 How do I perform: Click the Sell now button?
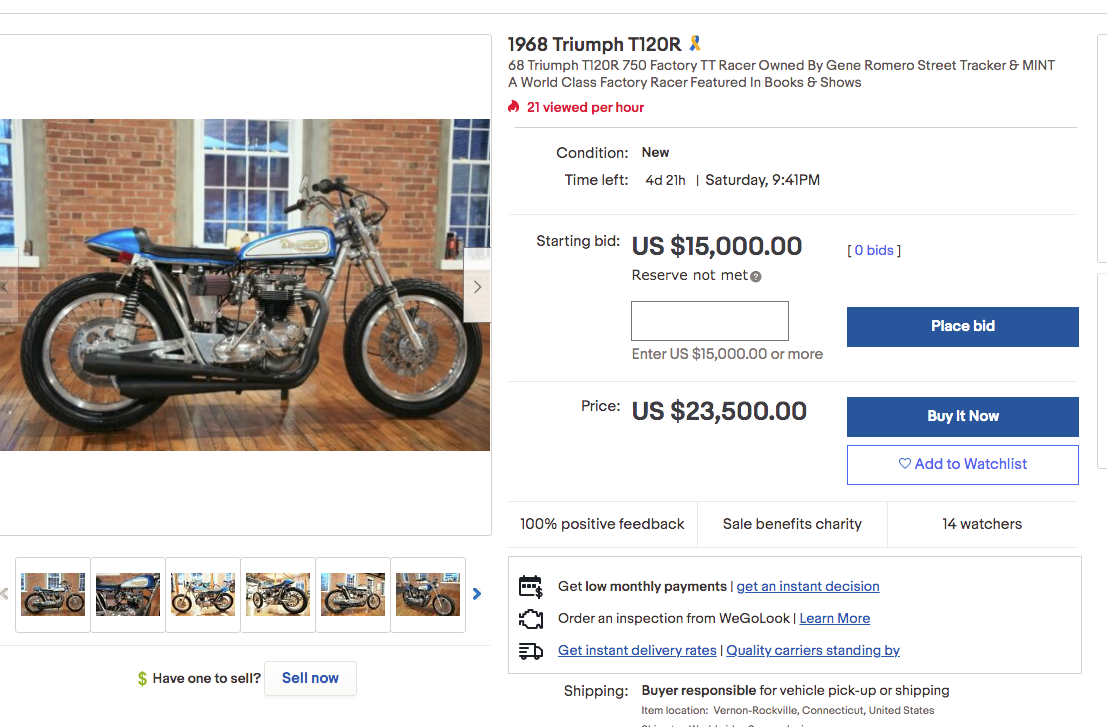tap(310, 678)
